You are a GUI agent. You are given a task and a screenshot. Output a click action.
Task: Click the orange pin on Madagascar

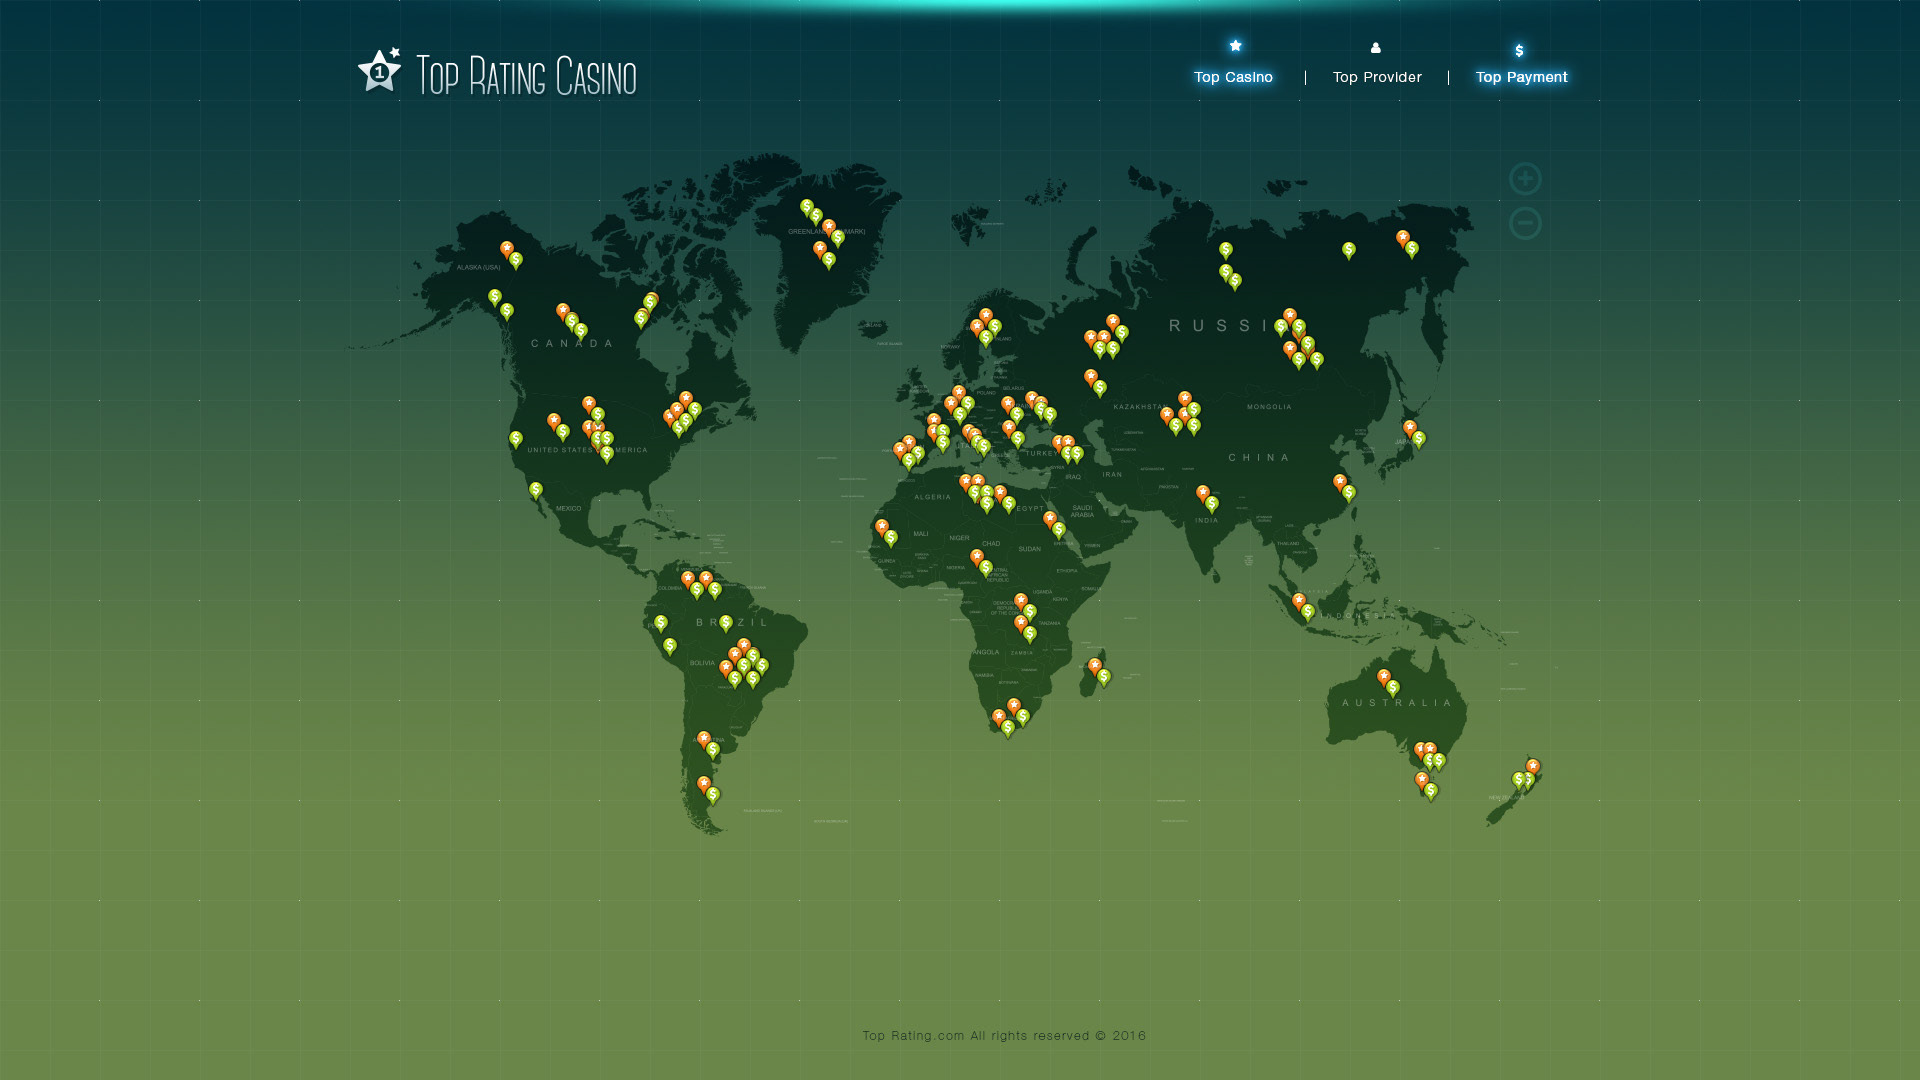1095,665
